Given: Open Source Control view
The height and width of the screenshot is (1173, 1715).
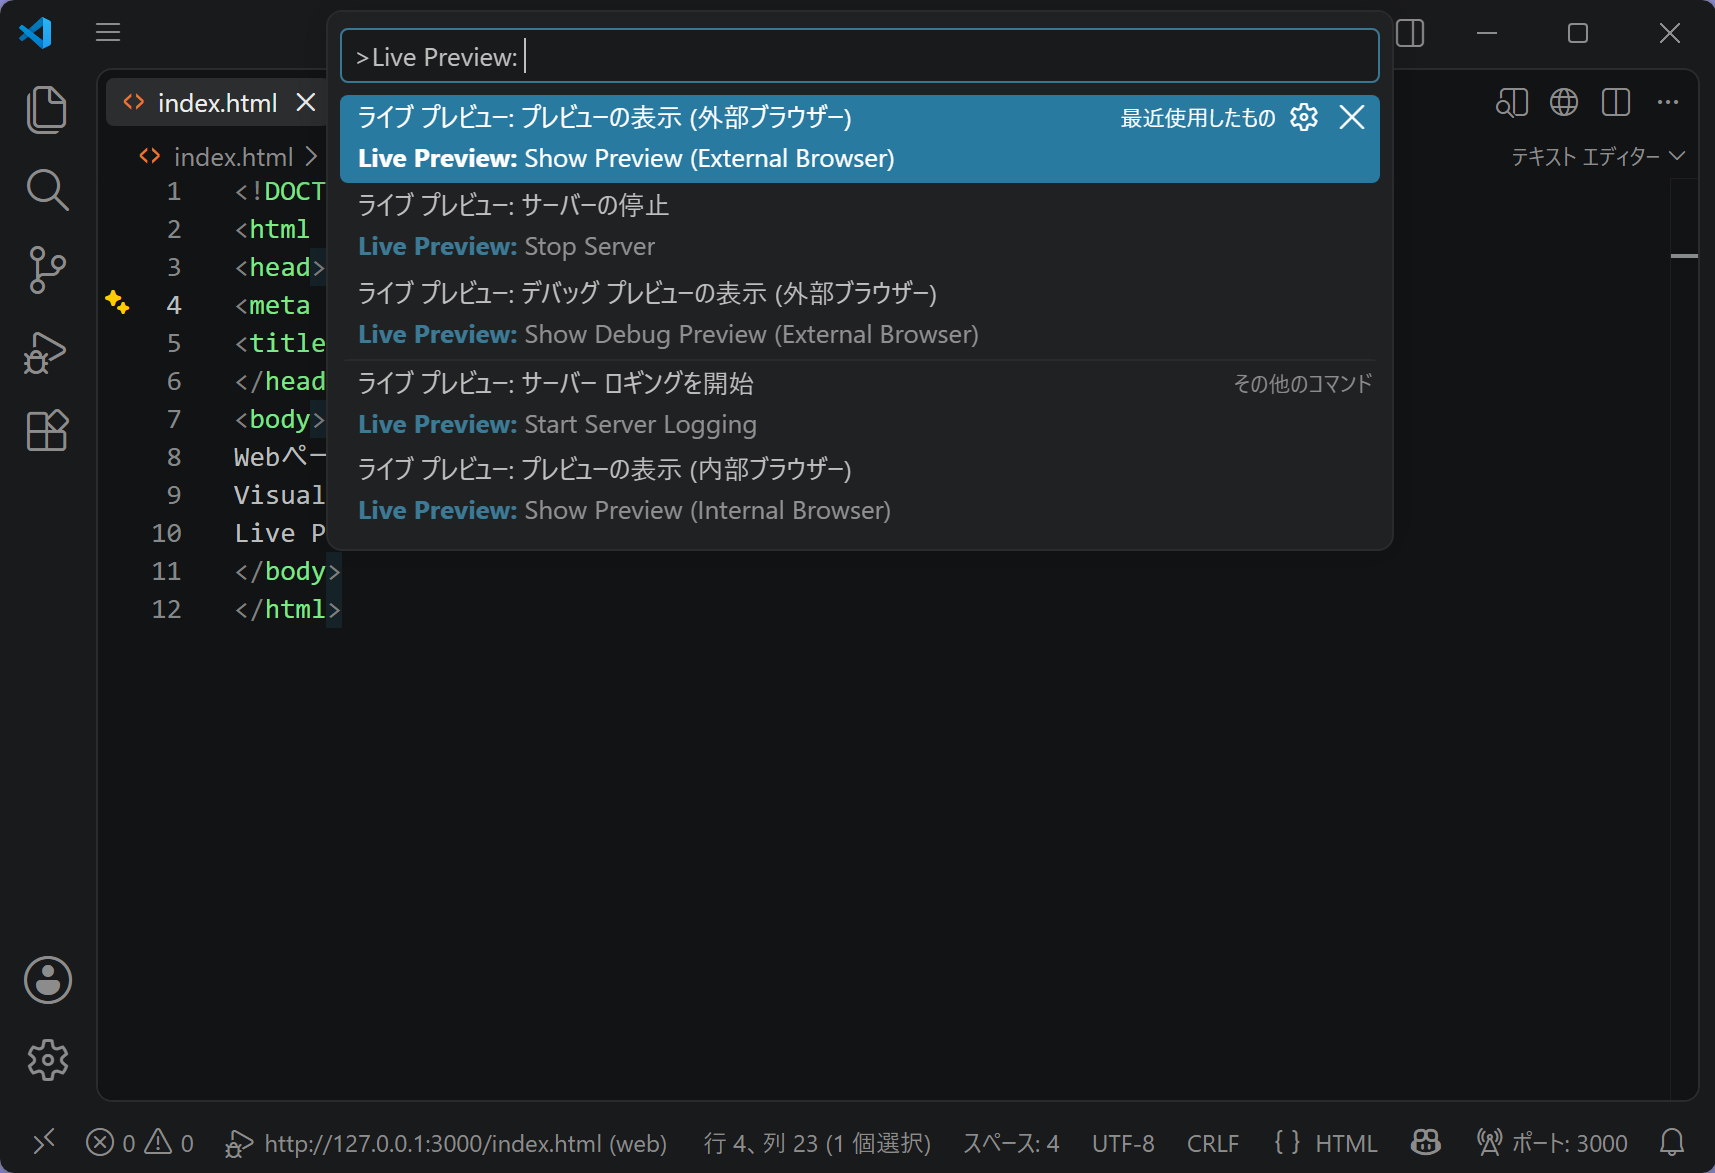Looking at the screenshot, I should point(47,270).
